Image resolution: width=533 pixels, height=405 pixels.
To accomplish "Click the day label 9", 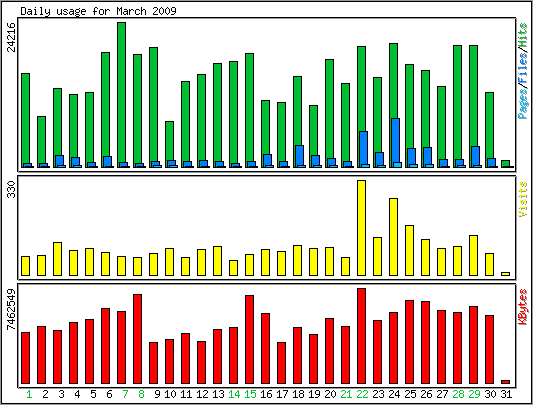I will click(x=157, y=394).
